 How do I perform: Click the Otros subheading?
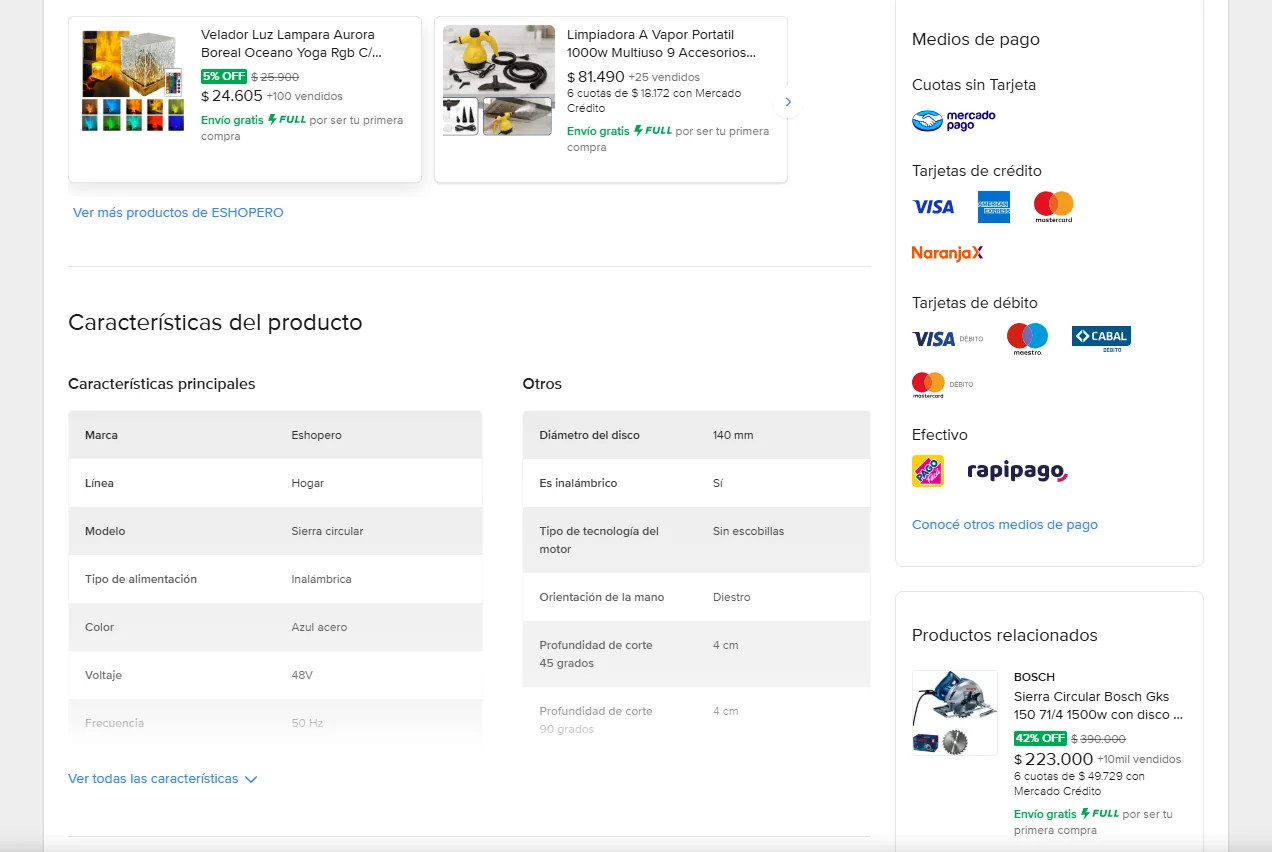[542, 384]
